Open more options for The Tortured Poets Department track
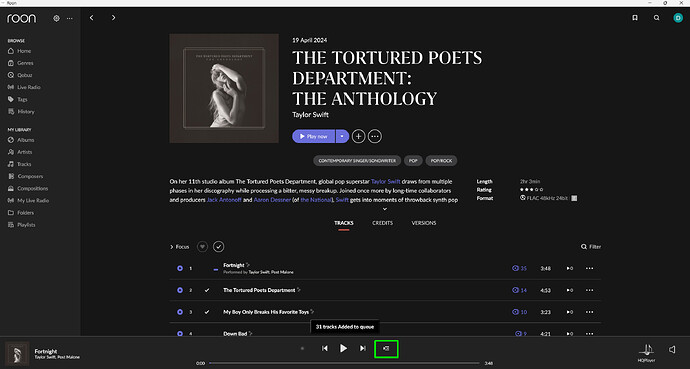This screenshot has width=690, height=369. coord(589,290)
